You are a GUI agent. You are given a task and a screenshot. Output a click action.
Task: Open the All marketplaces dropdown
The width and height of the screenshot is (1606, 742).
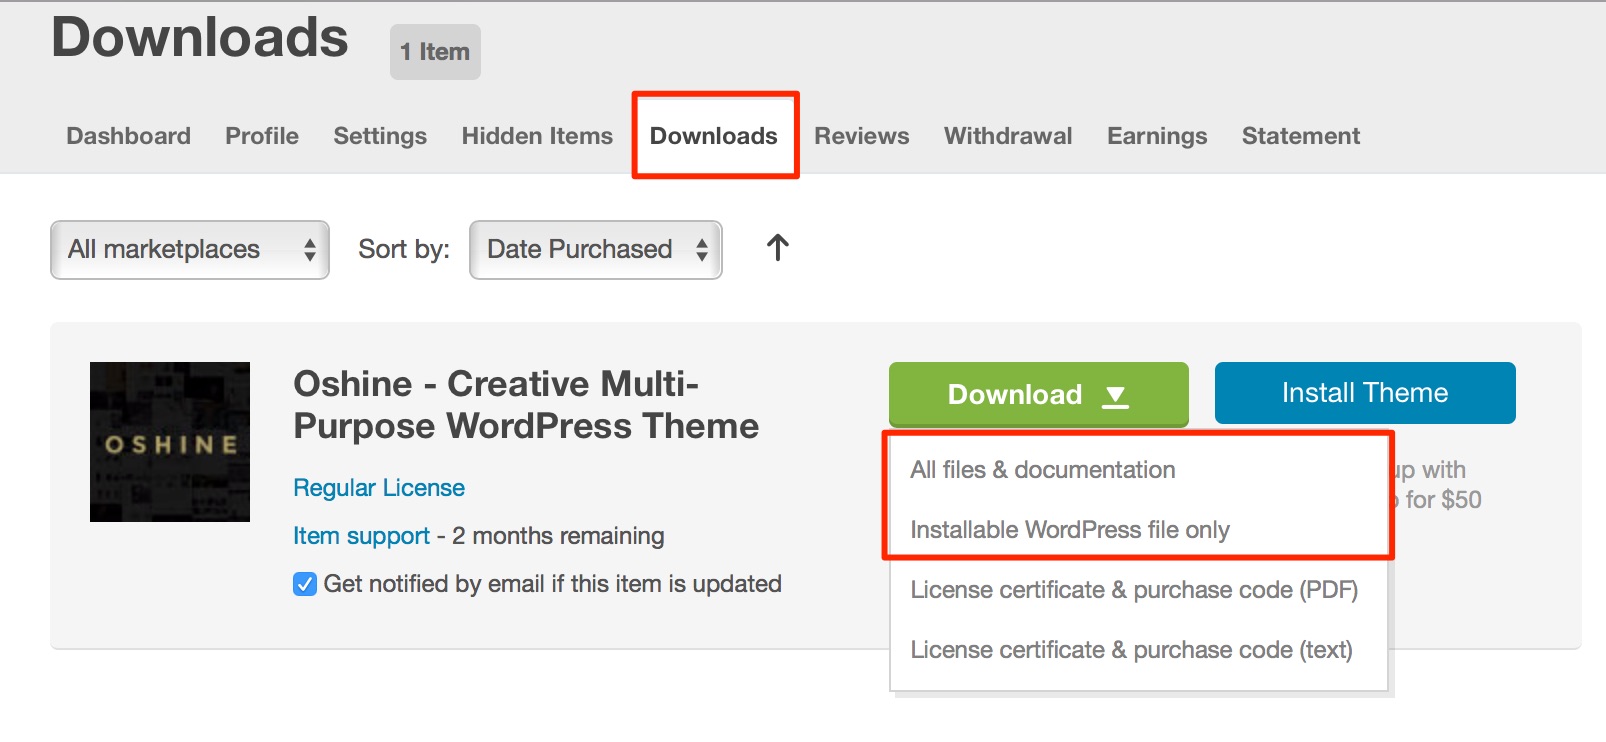coord(190,250)
